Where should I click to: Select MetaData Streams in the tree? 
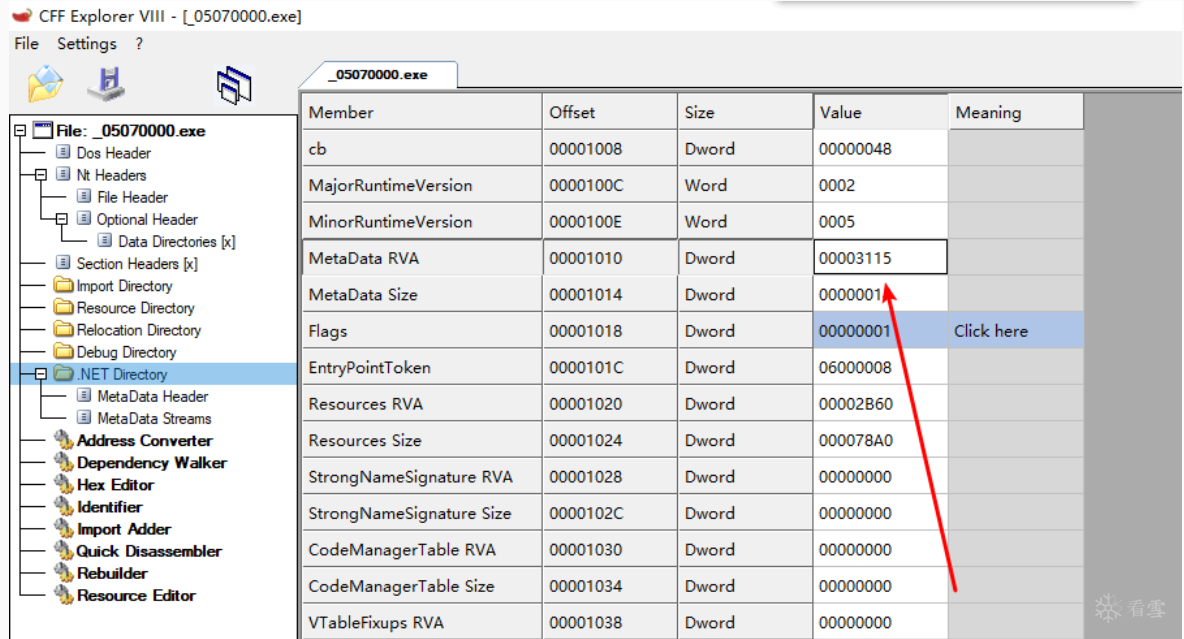[154, 418]
